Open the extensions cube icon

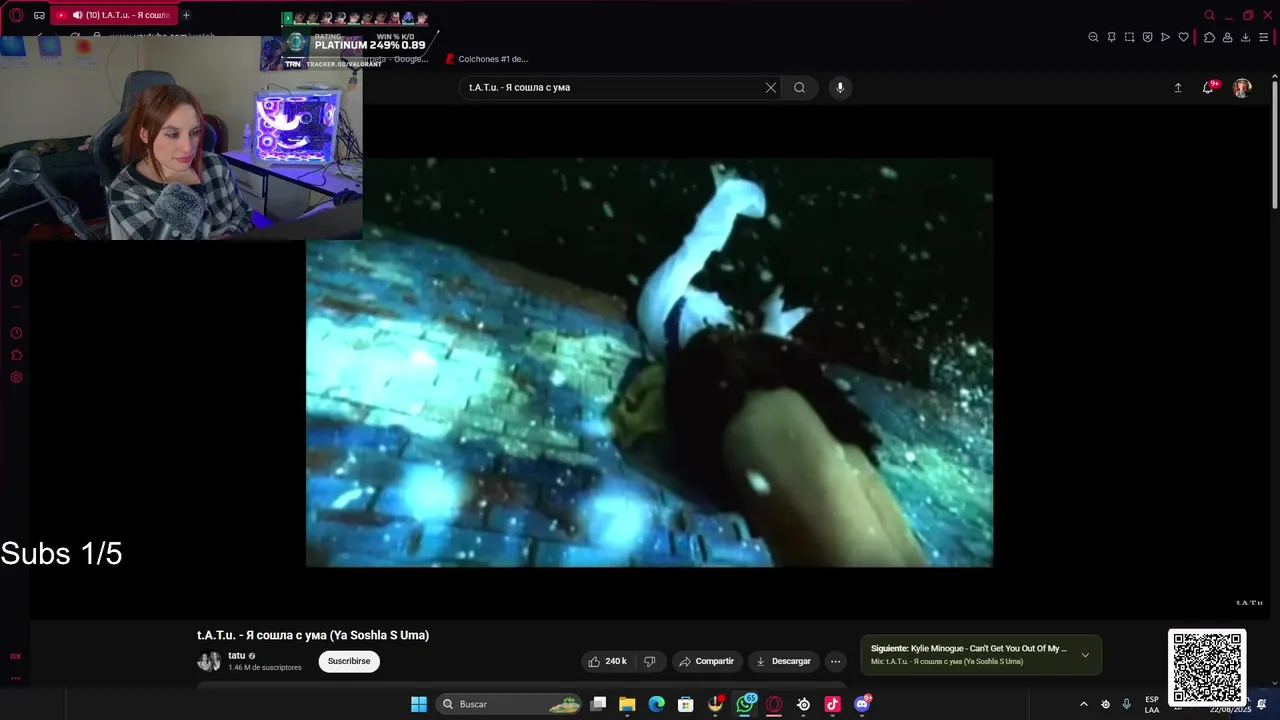[1209, 37]
